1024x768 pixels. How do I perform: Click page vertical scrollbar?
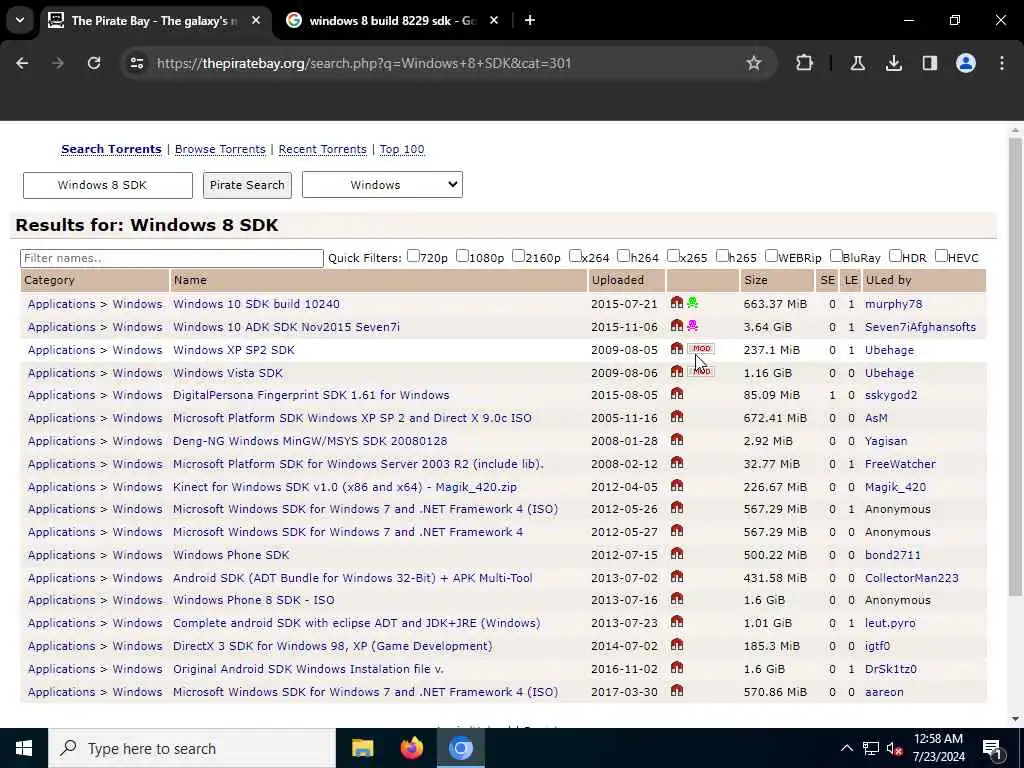point(1015,366)
